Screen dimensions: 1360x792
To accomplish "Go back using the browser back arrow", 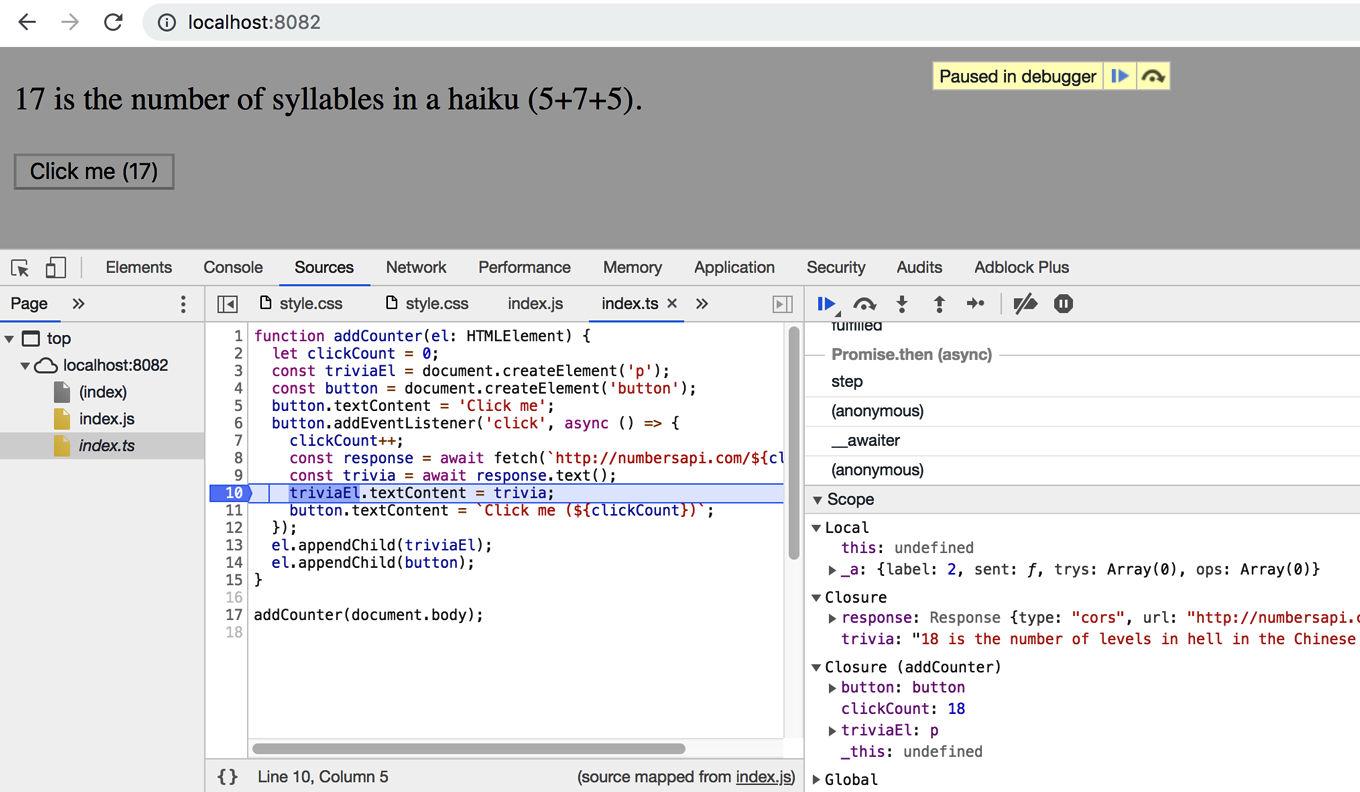I will (27, 22).
